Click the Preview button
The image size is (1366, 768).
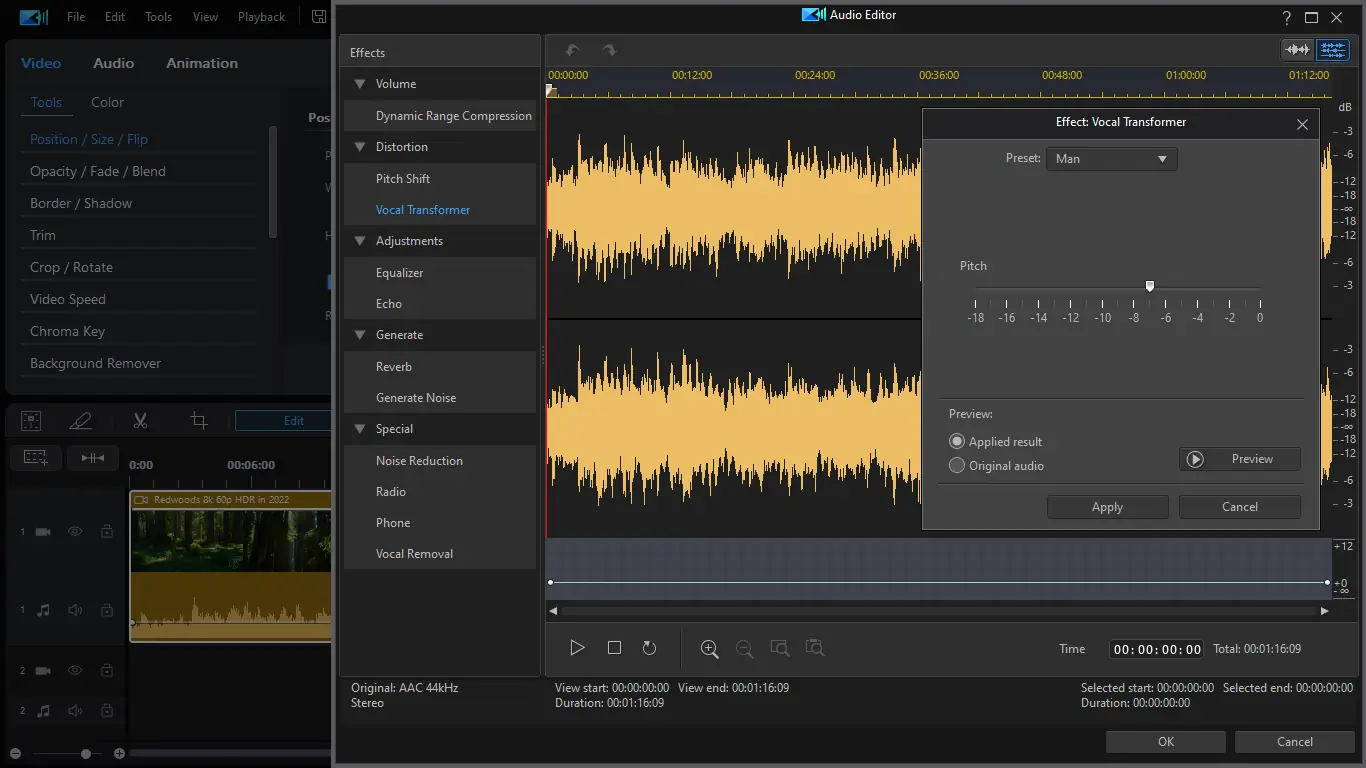coord(1240,459)
